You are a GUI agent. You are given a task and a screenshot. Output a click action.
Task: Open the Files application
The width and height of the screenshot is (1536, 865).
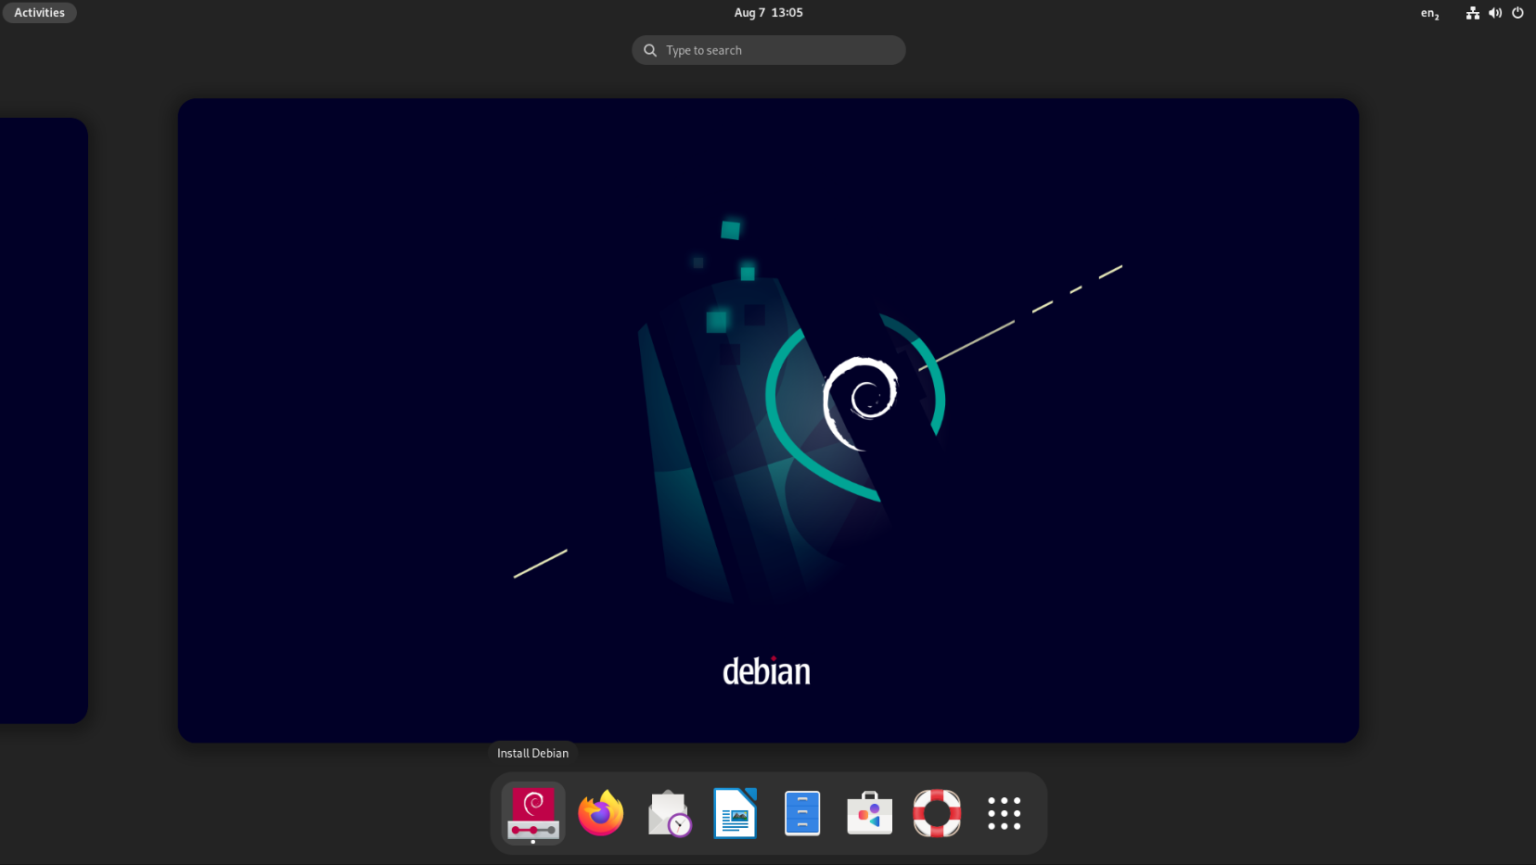(x=802, y=813)
